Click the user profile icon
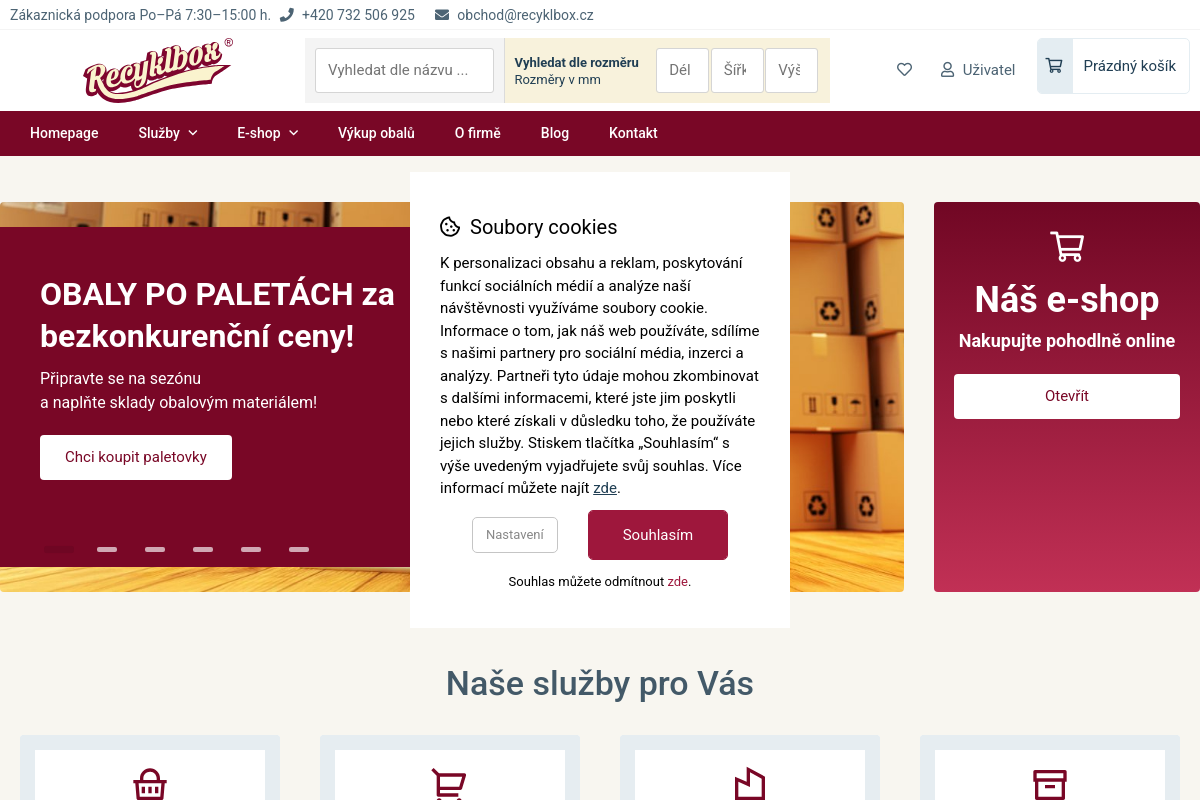 tap(947, 70)
